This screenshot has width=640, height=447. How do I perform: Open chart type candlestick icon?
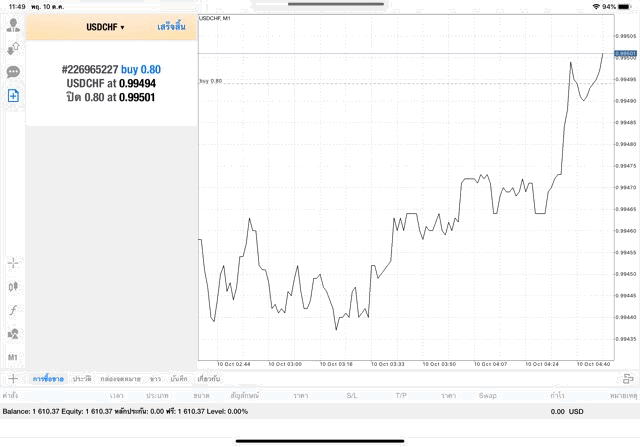point(13,287)
